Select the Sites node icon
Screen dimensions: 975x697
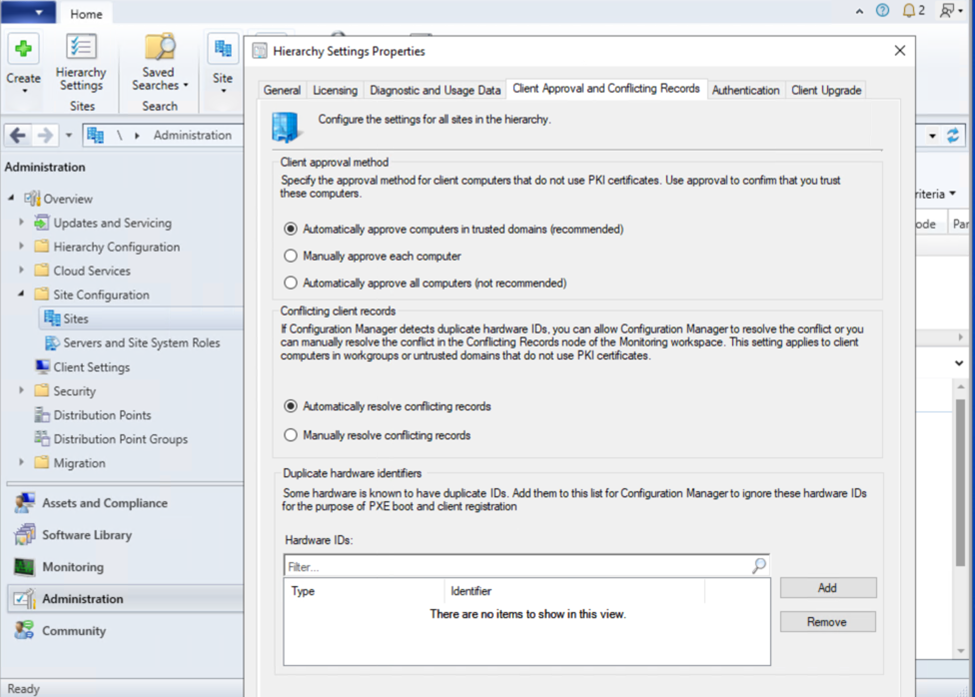pos(52,318)
